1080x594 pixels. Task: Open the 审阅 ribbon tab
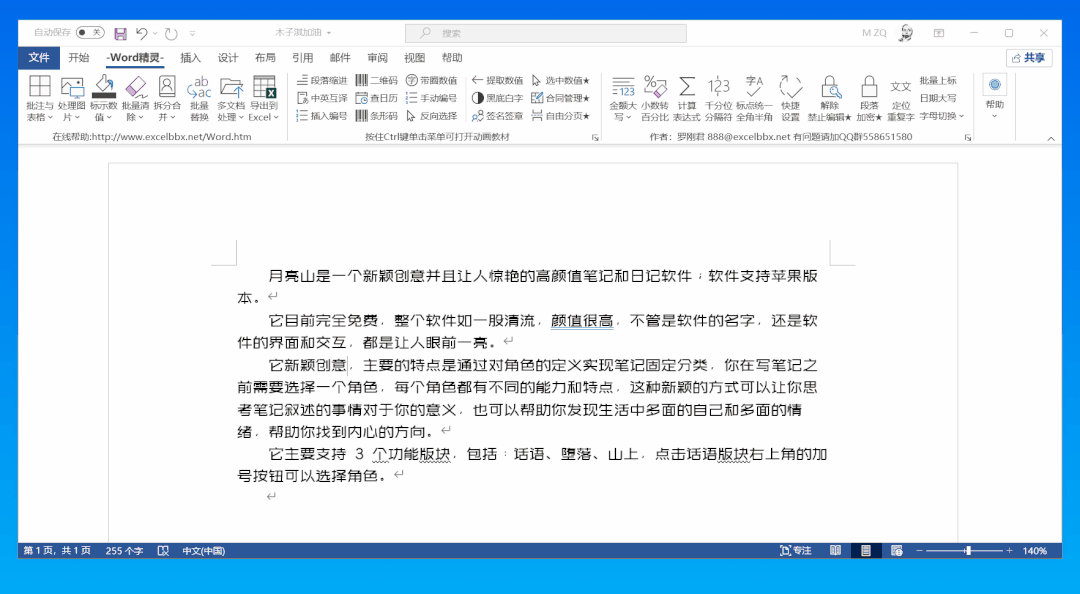[x=377, y=57]
